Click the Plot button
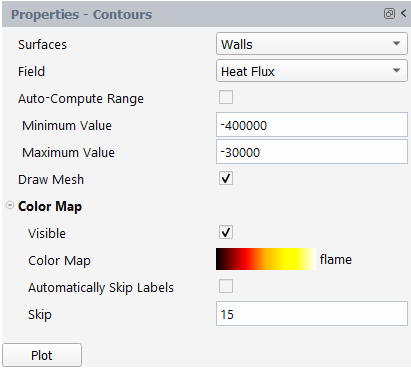The image size is (411, 369). click(x=42, y=355)
